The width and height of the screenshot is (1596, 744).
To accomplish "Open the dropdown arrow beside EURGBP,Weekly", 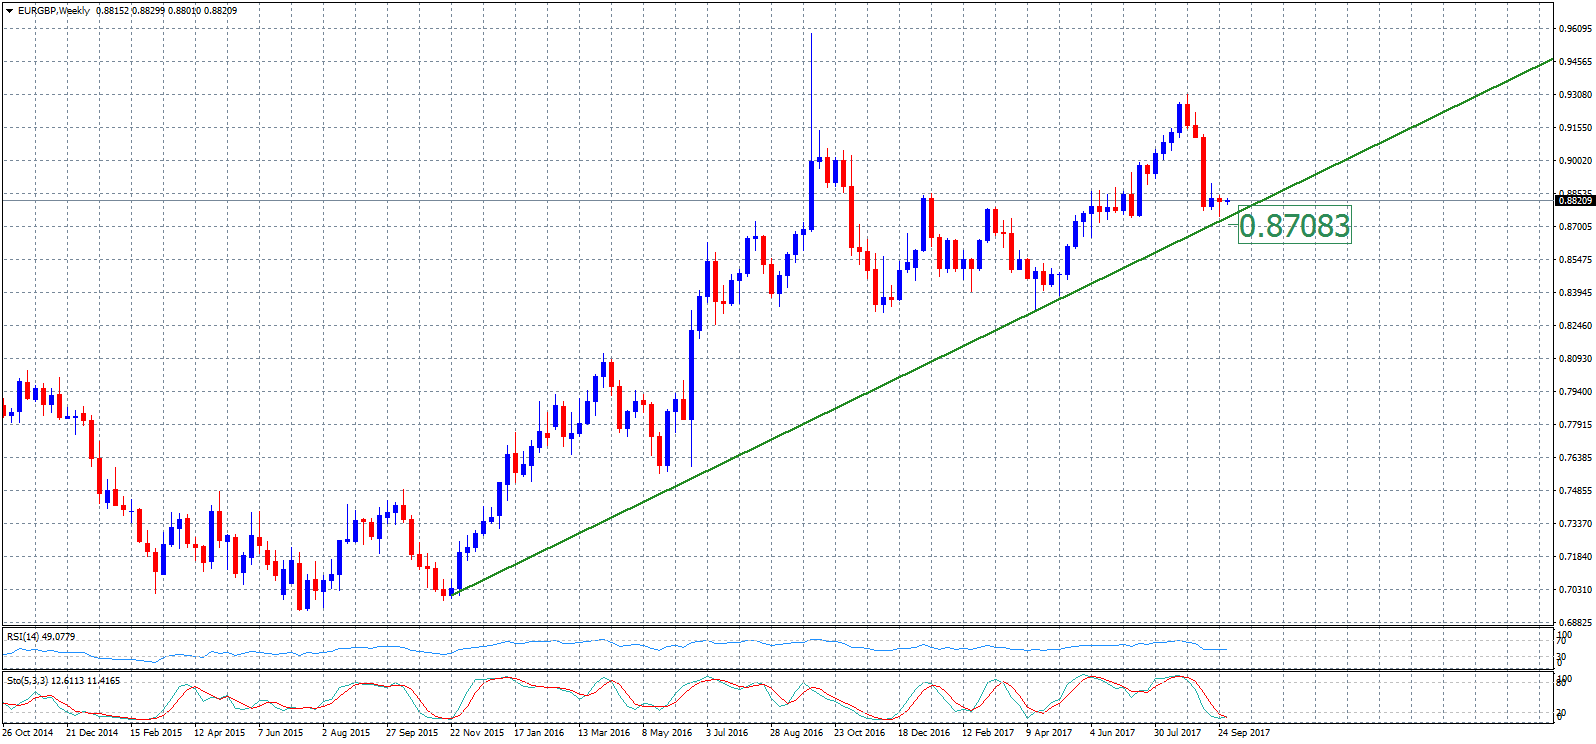I will tap(9, 11).
